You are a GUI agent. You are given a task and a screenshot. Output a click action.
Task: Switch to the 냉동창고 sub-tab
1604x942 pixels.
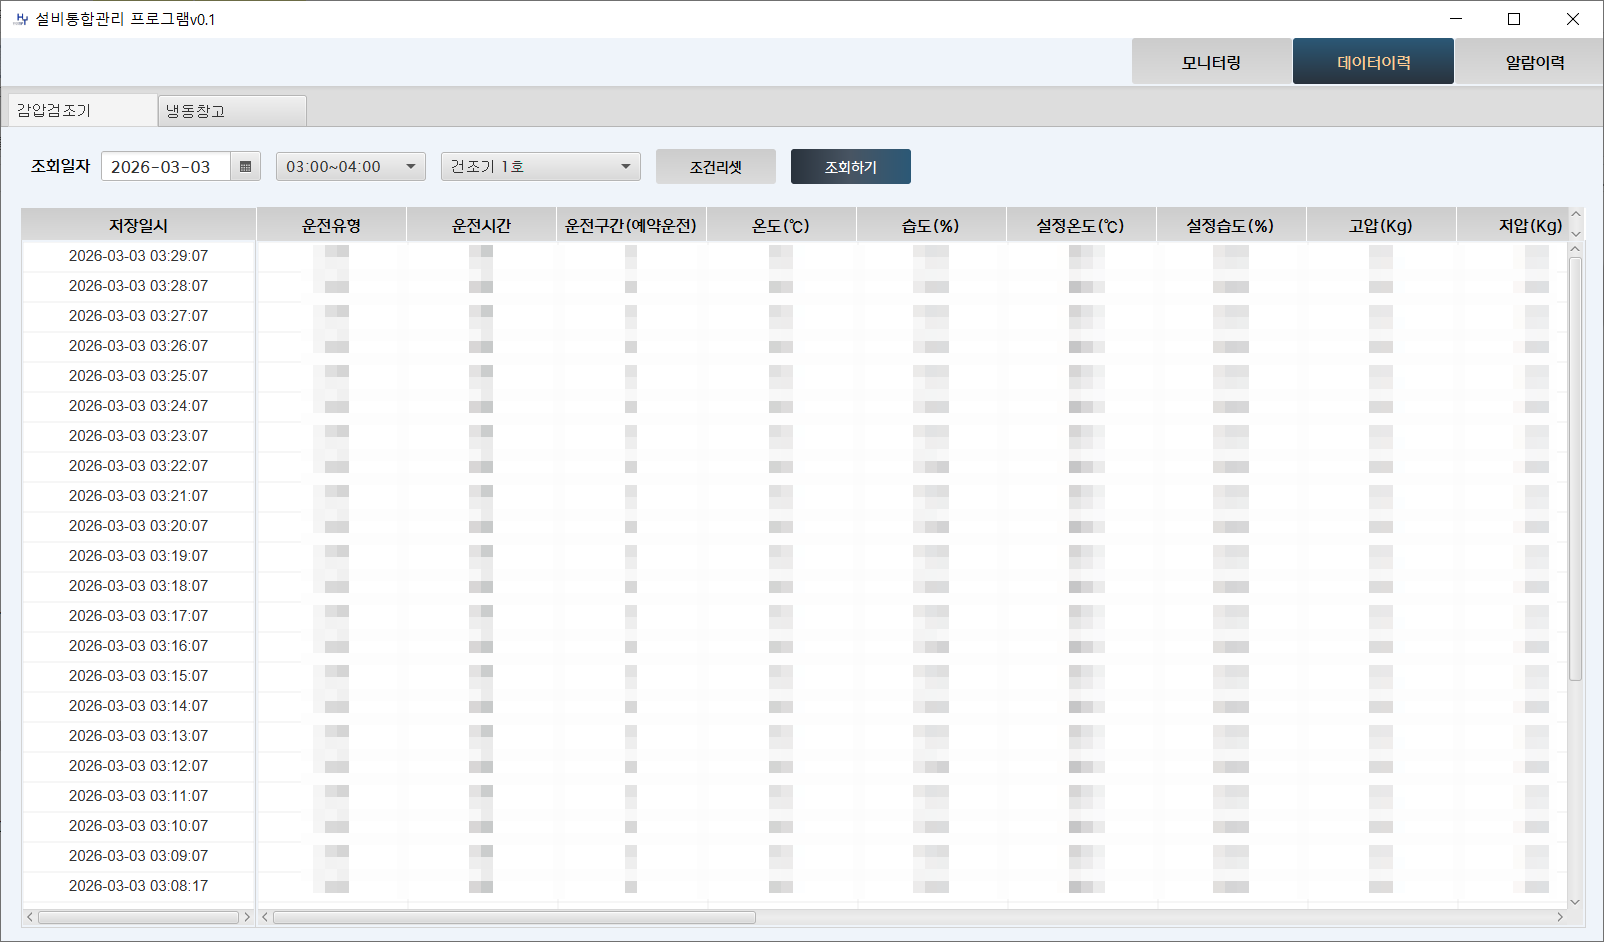tap(231, 111)
